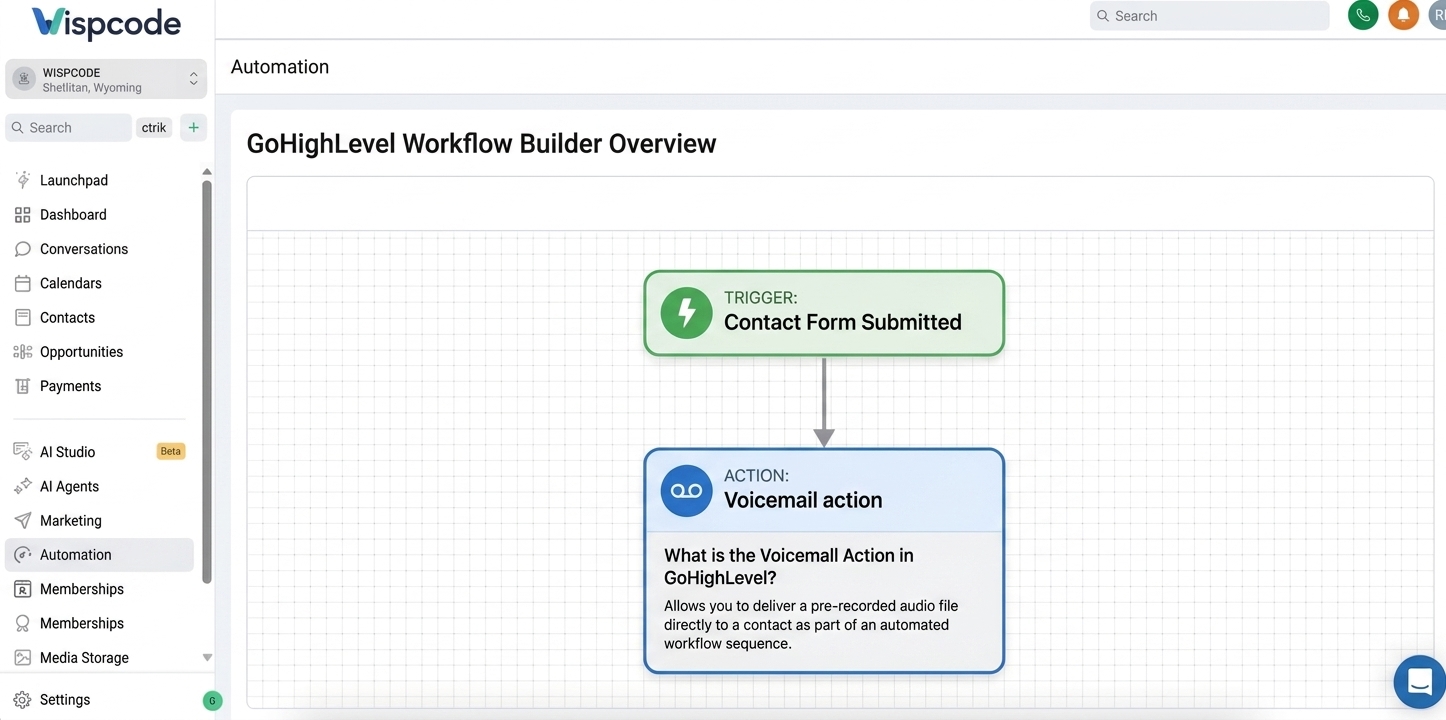Click the top header Search field
The width and height of the screenshot is (1446, 720).
[1209, 16]
